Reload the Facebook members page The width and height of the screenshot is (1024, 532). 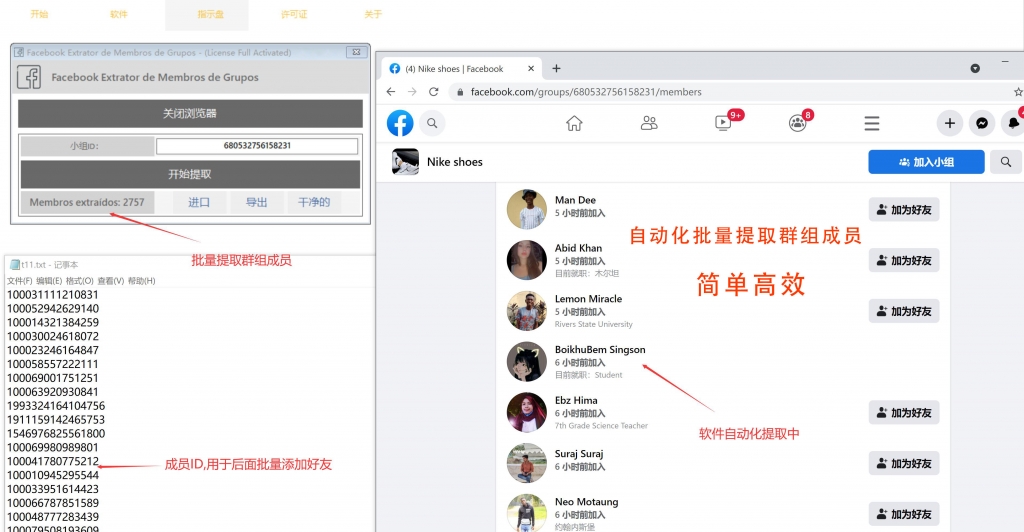(434, 92)
